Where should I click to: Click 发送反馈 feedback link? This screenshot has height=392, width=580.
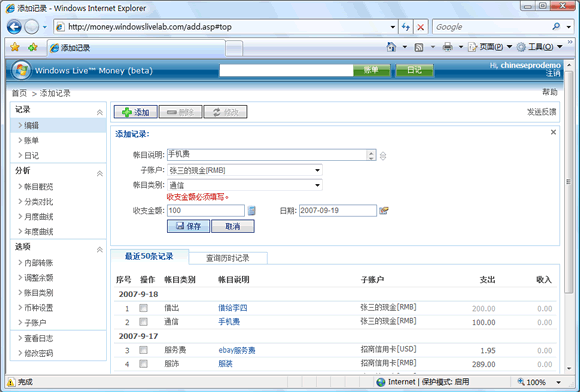(x=542, y=112)
